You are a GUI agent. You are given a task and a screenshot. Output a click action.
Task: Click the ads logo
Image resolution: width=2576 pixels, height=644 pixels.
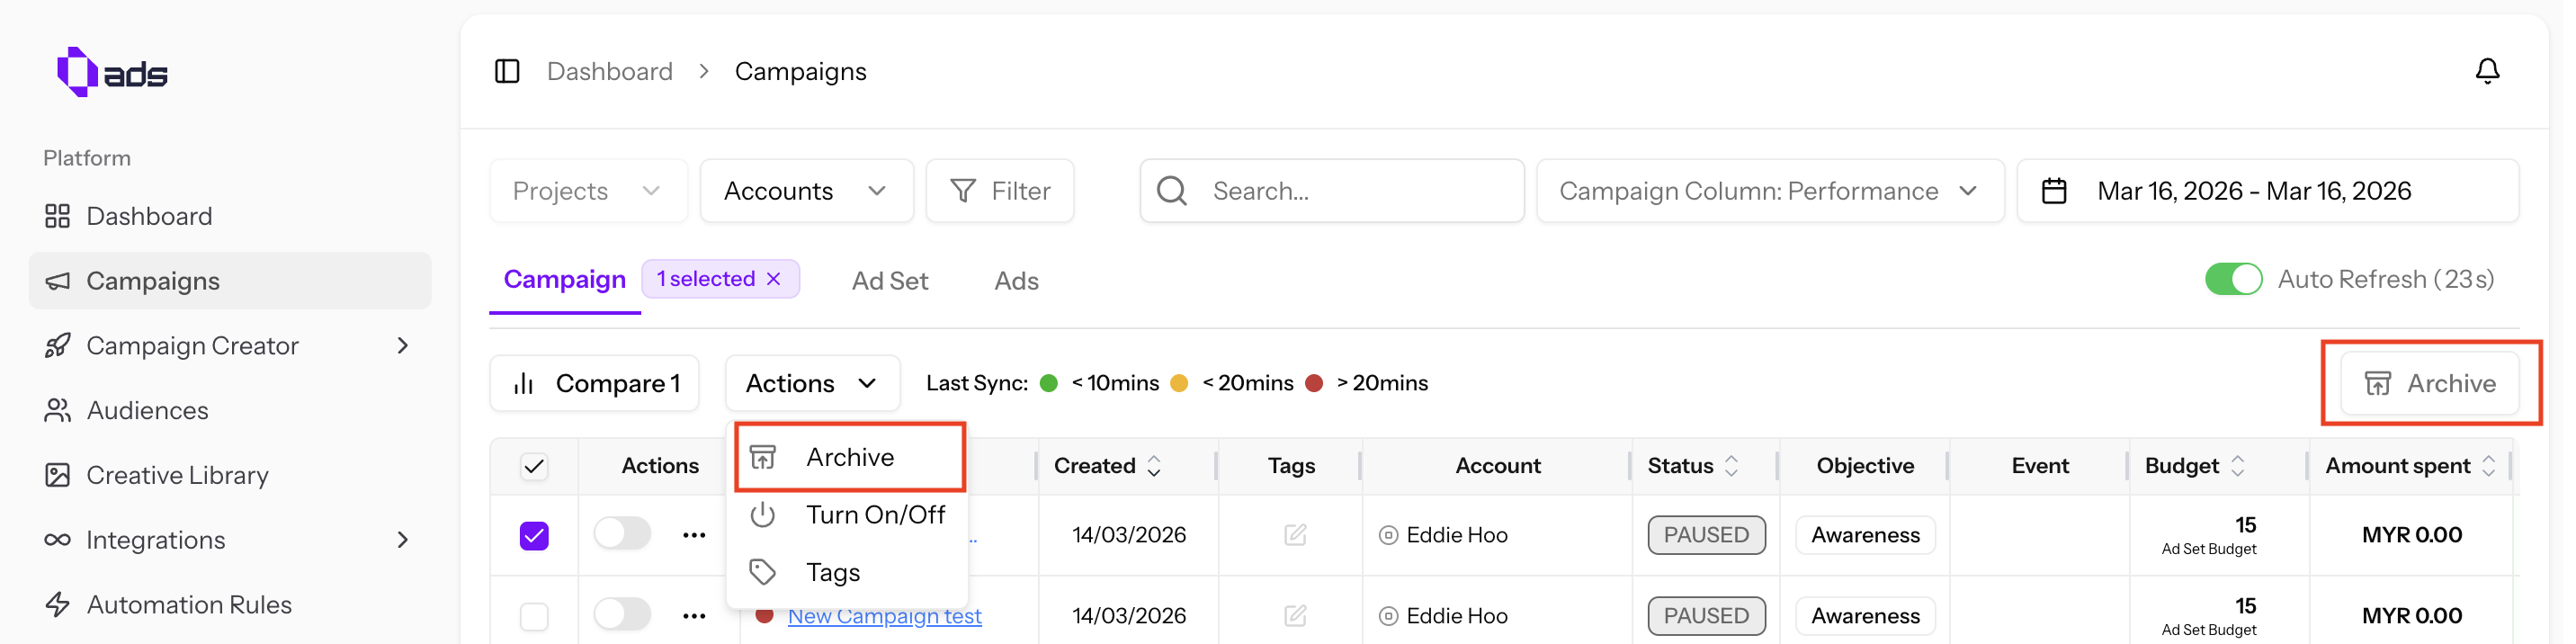[112, 72]
